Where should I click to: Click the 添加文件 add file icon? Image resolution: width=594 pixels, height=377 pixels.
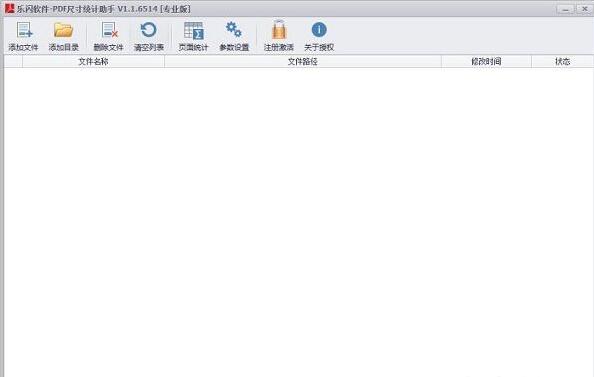(24, 30)
